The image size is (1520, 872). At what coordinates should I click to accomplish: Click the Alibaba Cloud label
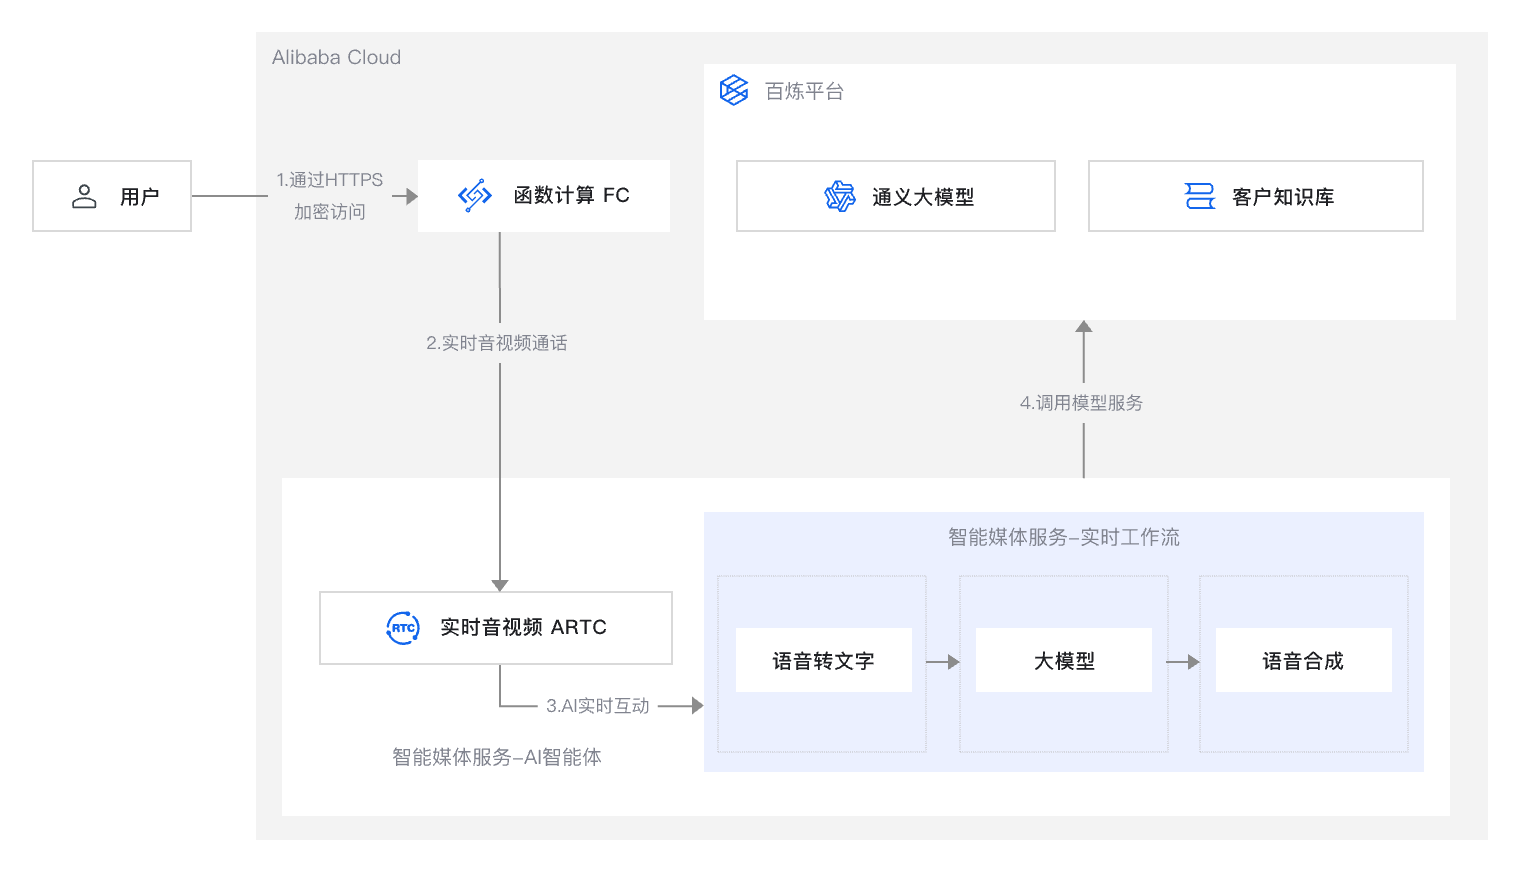336,57
